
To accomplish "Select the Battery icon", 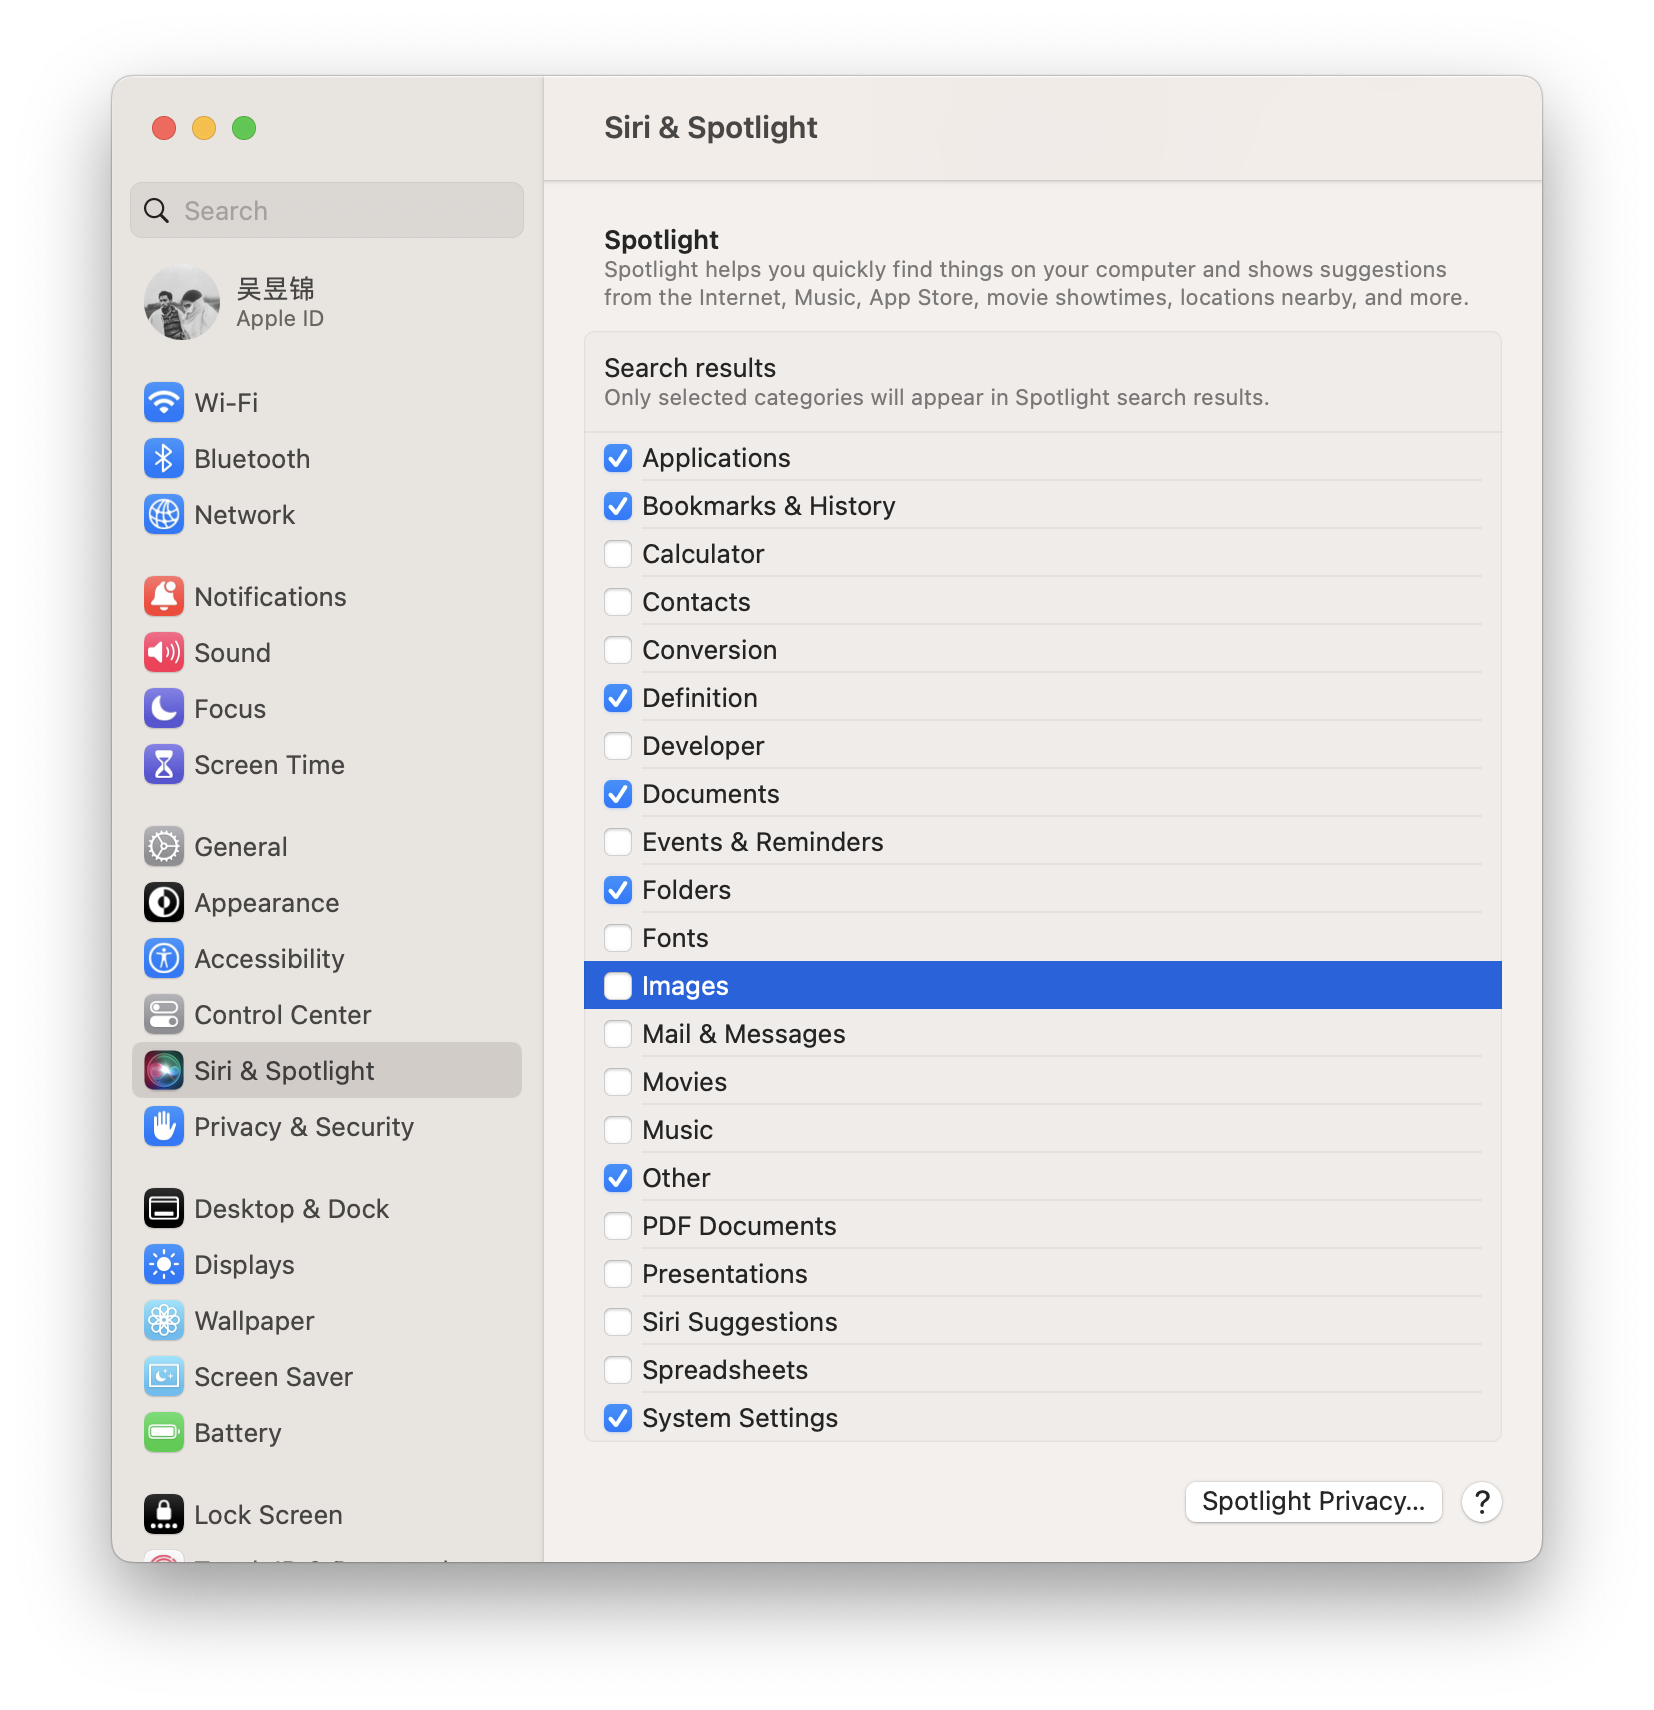I will click(164, 1432).
